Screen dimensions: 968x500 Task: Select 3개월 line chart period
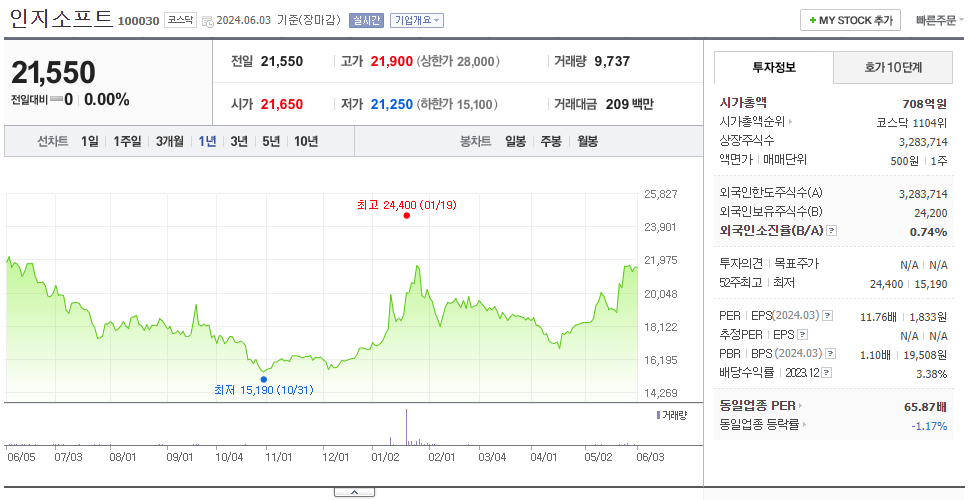click(170, 141)
